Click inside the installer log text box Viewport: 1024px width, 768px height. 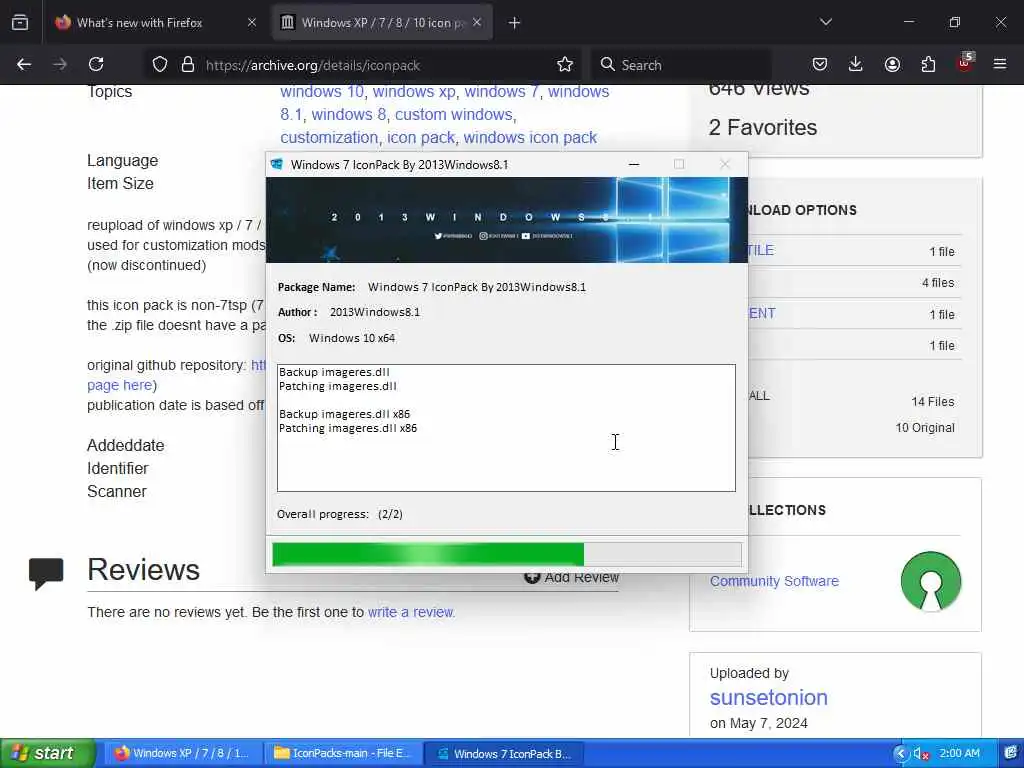tap(506, 428)
